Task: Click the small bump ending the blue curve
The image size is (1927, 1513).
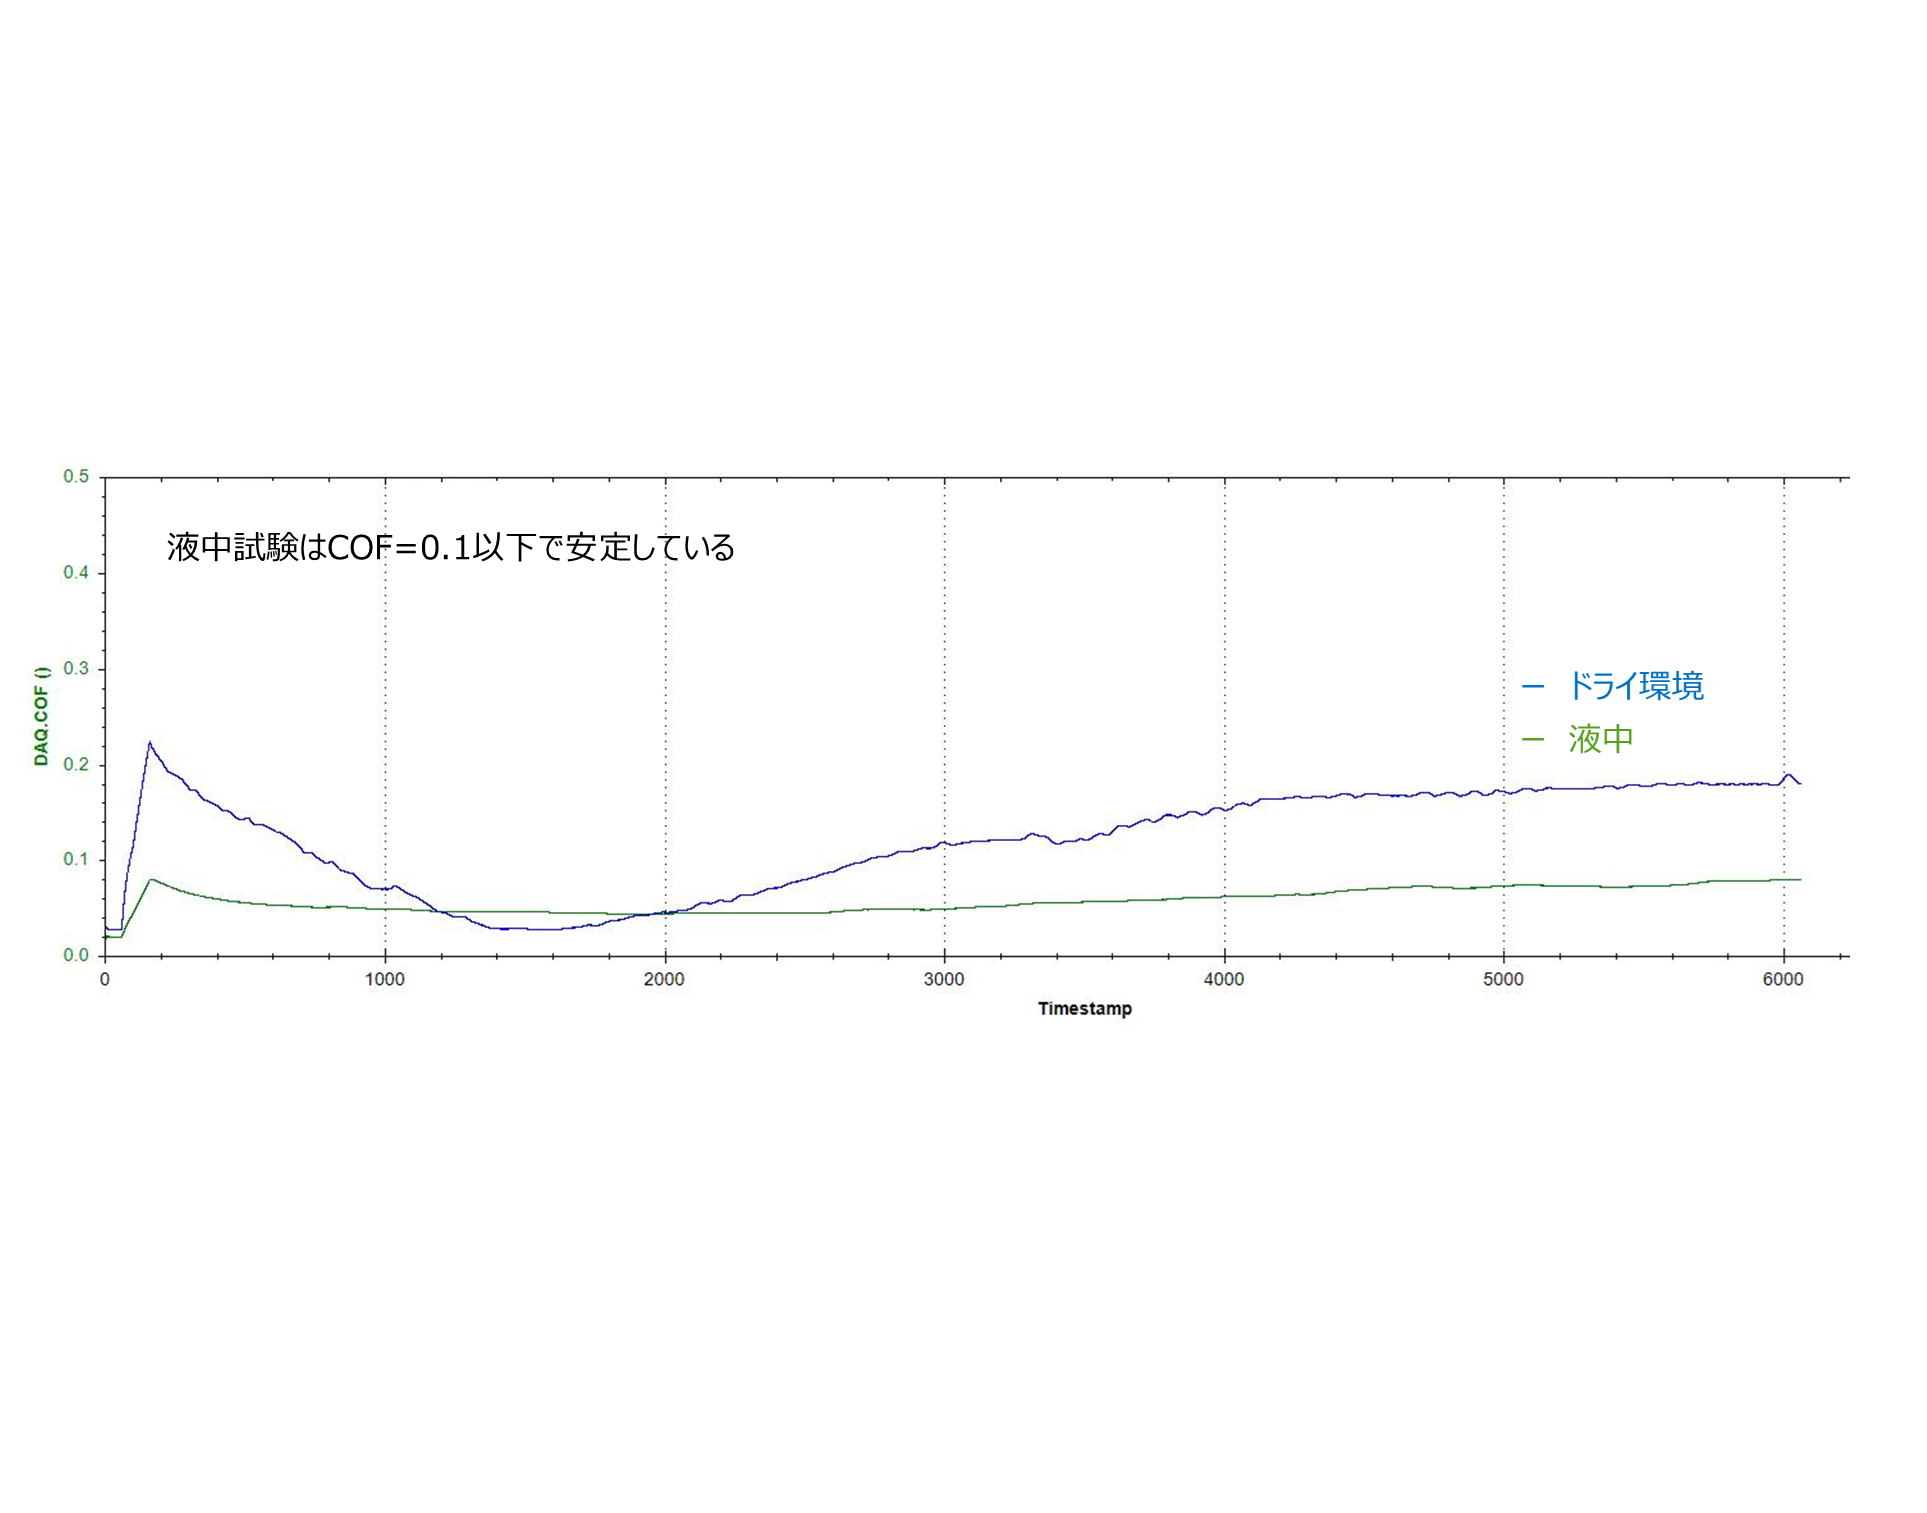Action: pos(1789,777)
